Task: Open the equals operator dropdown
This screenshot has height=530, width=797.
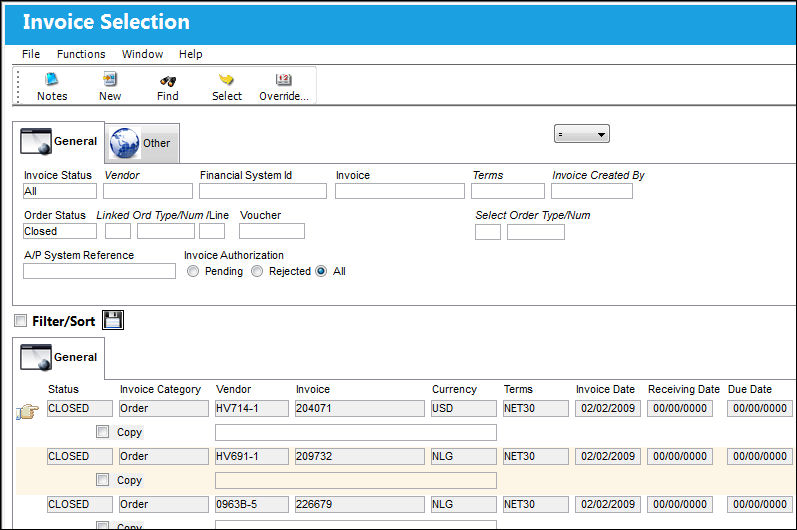Action: point(581,134)
